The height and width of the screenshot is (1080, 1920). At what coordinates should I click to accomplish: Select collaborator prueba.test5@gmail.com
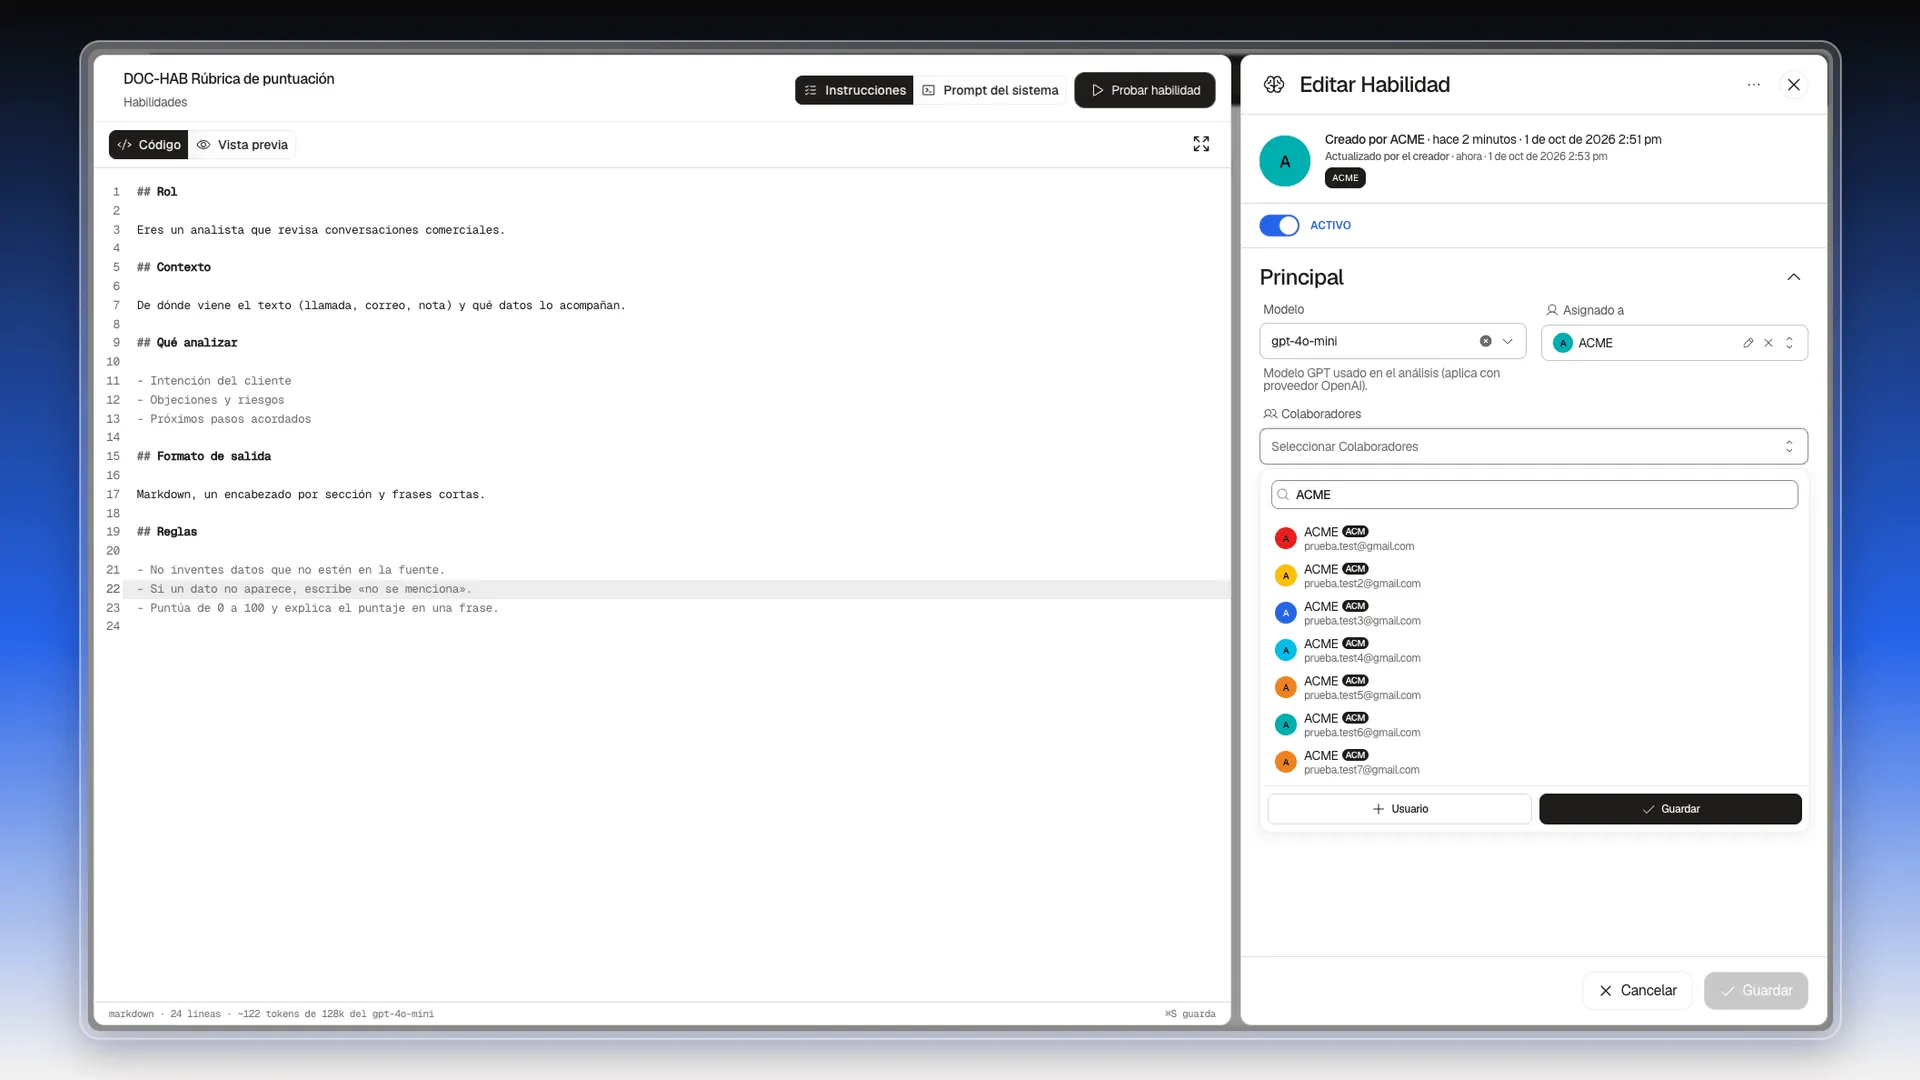(1534, 688)
